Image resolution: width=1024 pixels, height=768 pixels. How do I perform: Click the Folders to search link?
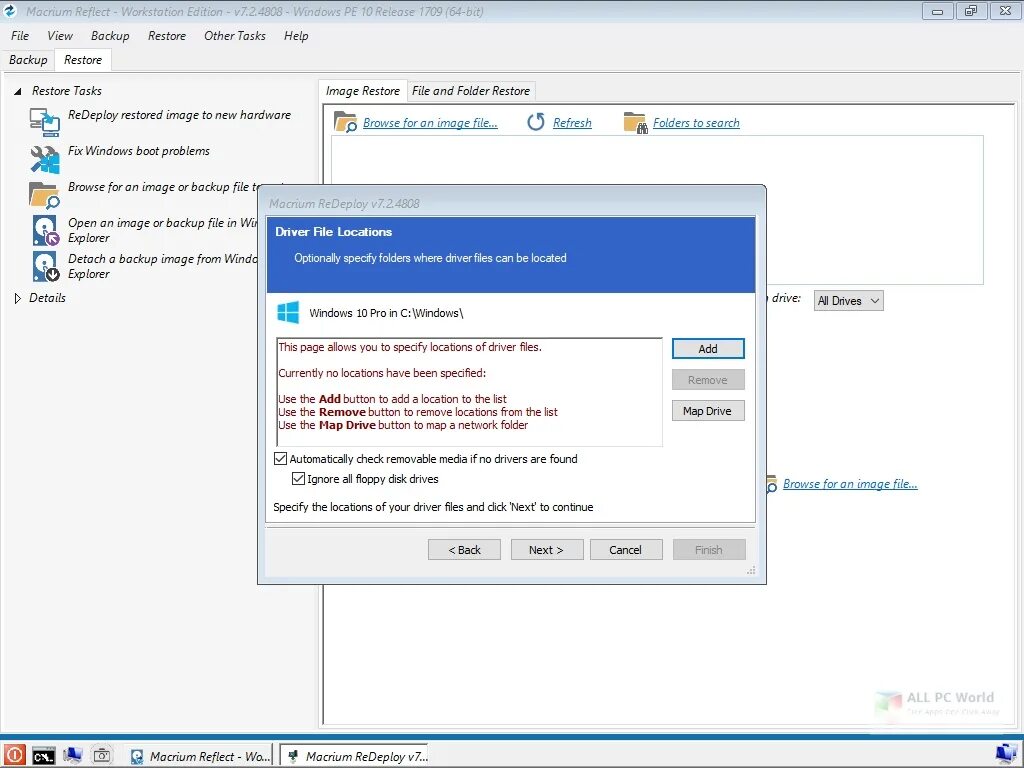pyautogui.click(x=696, y=123)
